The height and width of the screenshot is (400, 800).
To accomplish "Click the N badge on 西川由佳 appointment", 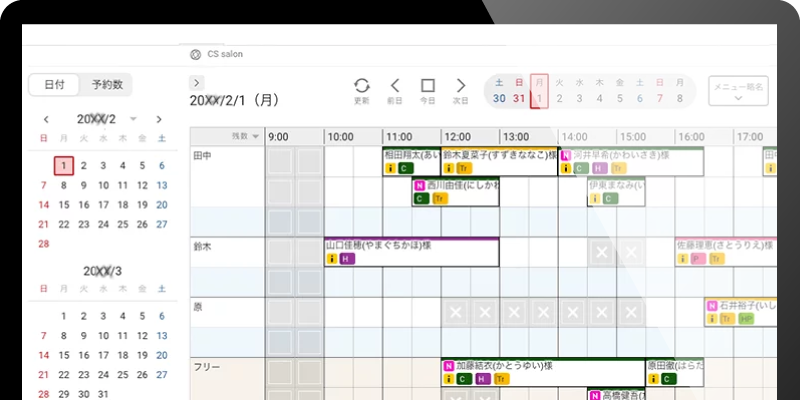I will coord(419,185).
